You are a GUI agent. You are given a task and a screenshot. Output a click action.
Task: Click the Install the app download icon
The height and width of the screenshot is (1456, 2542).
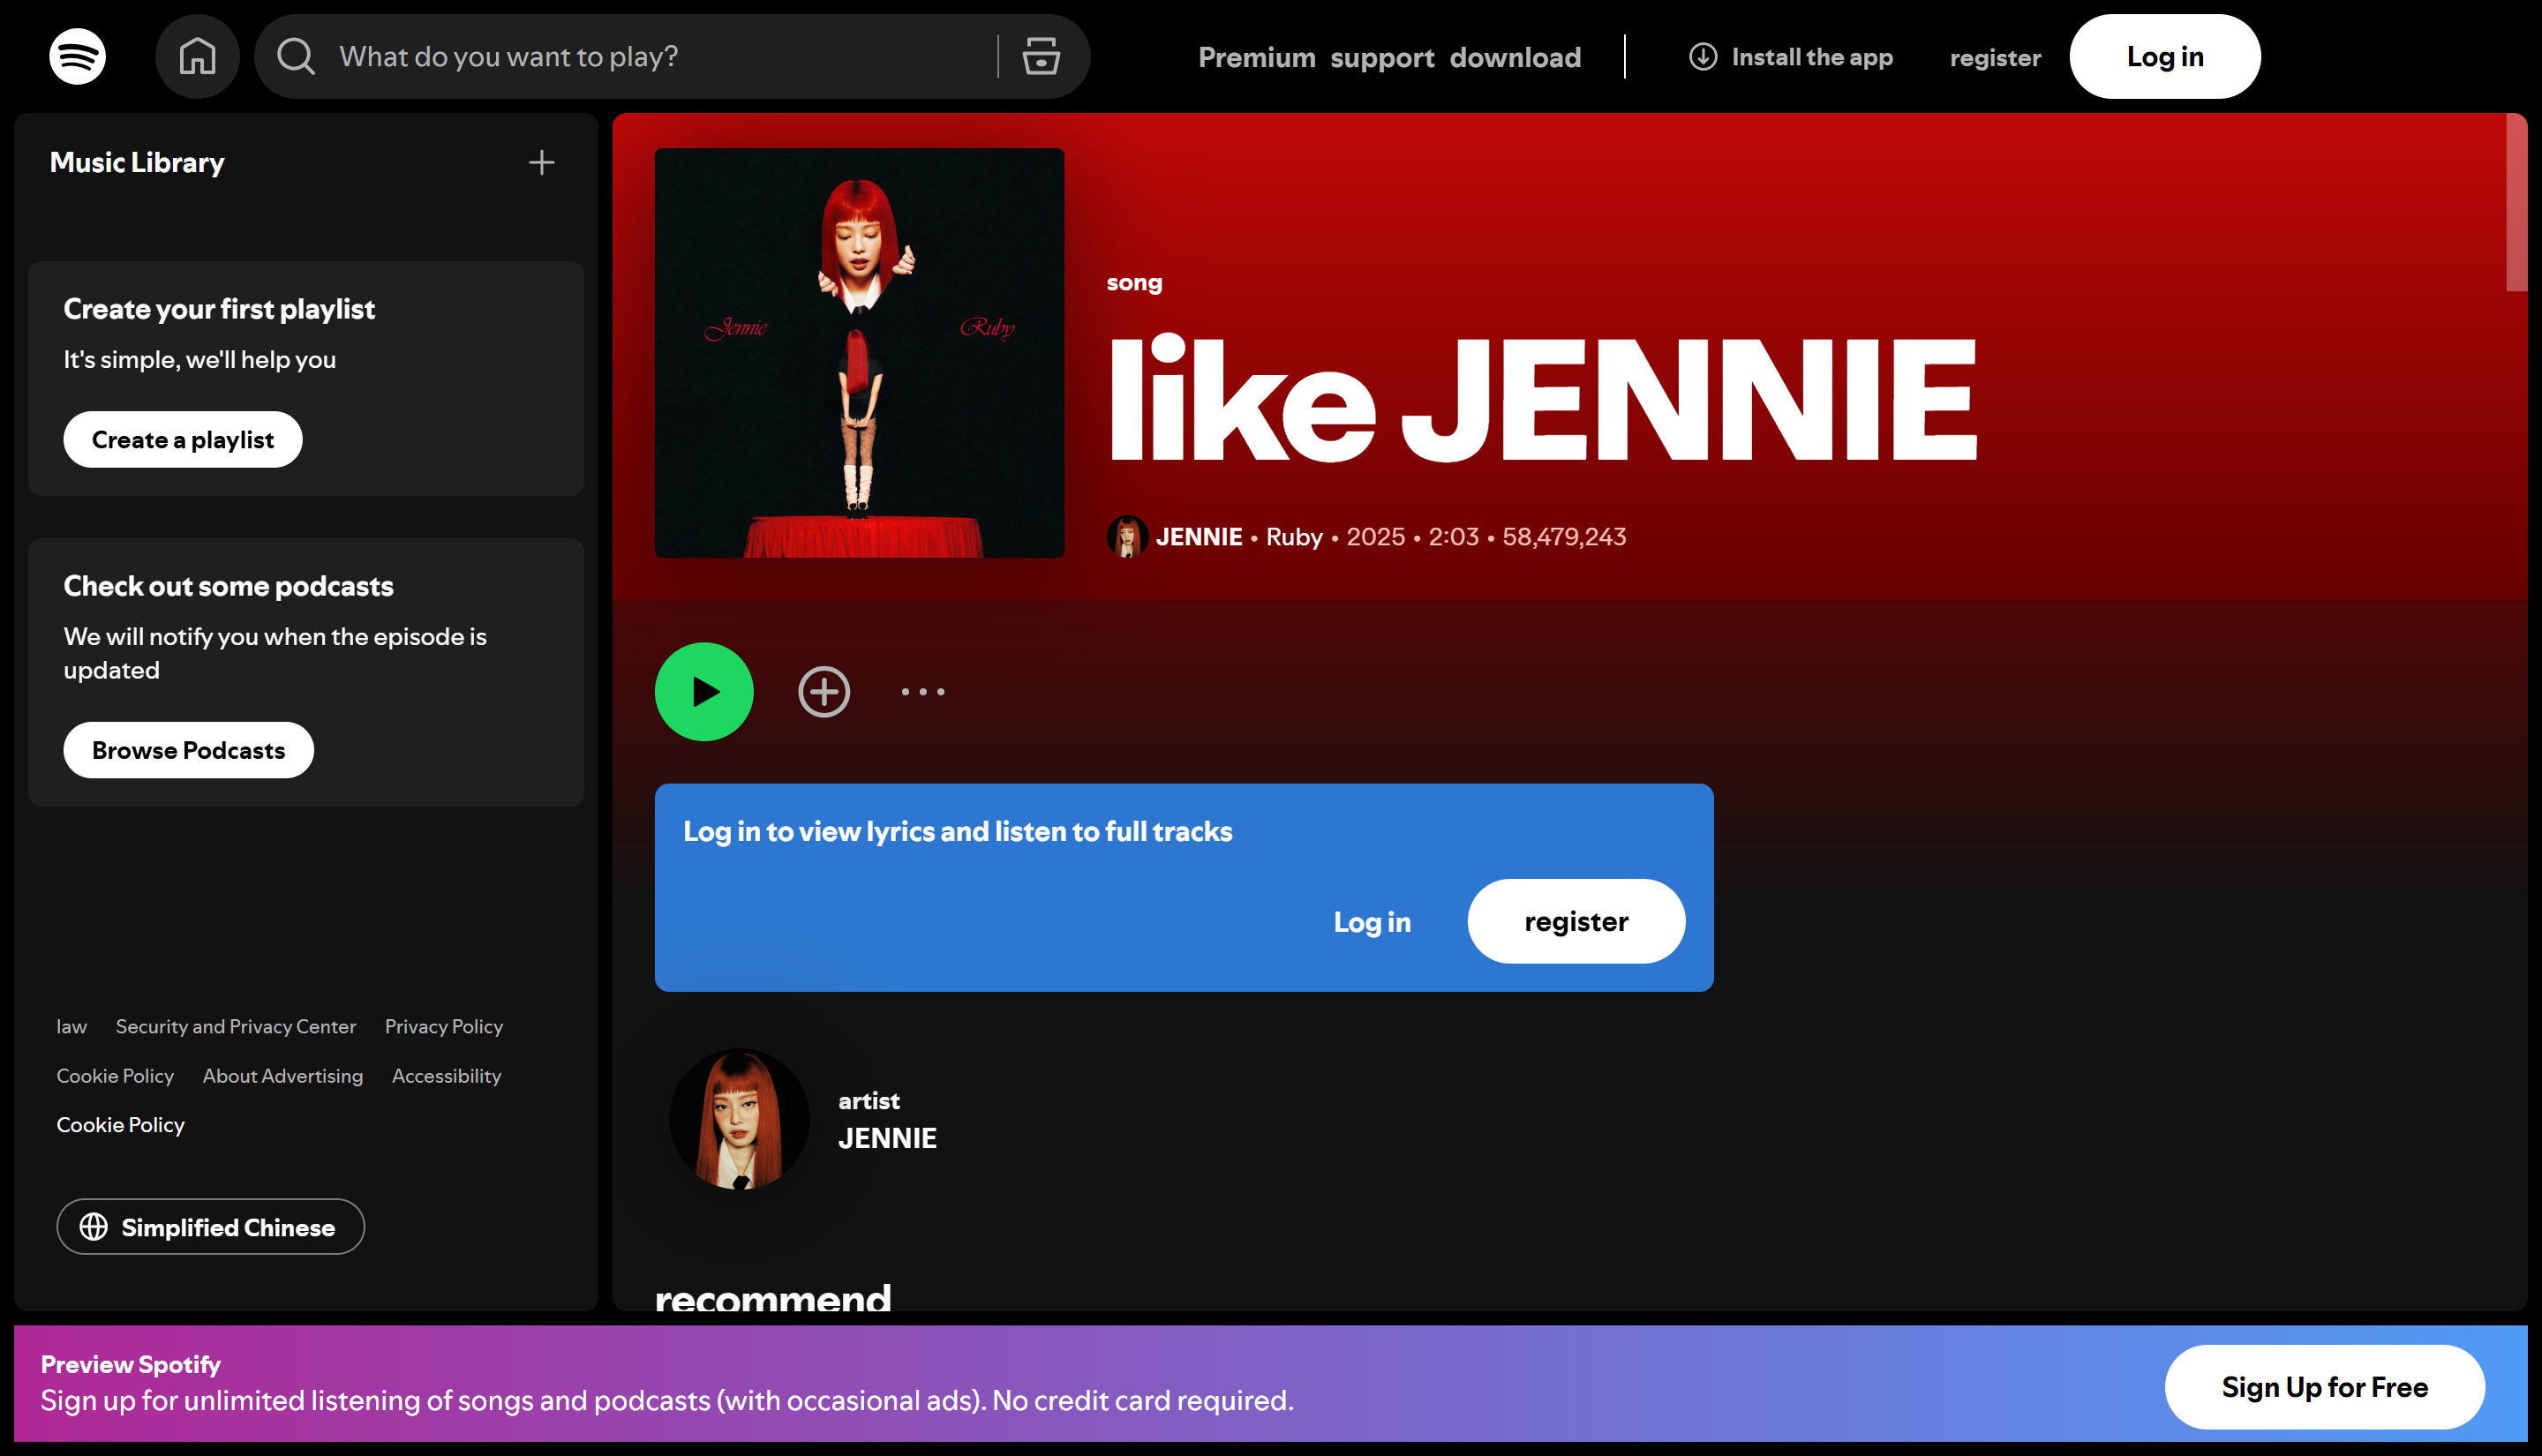(x=1701, y=58)
